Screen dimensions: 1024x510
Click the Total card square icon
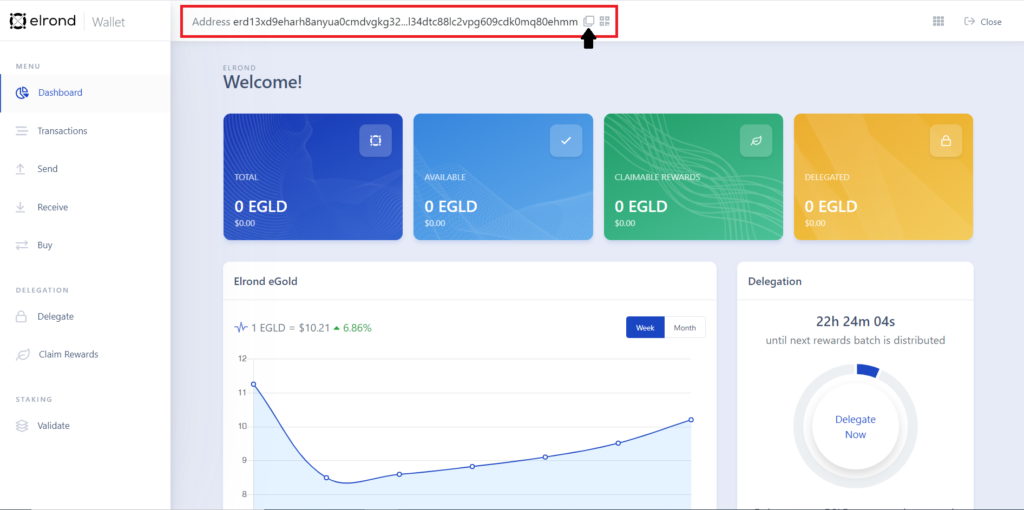tap(376, 140)
